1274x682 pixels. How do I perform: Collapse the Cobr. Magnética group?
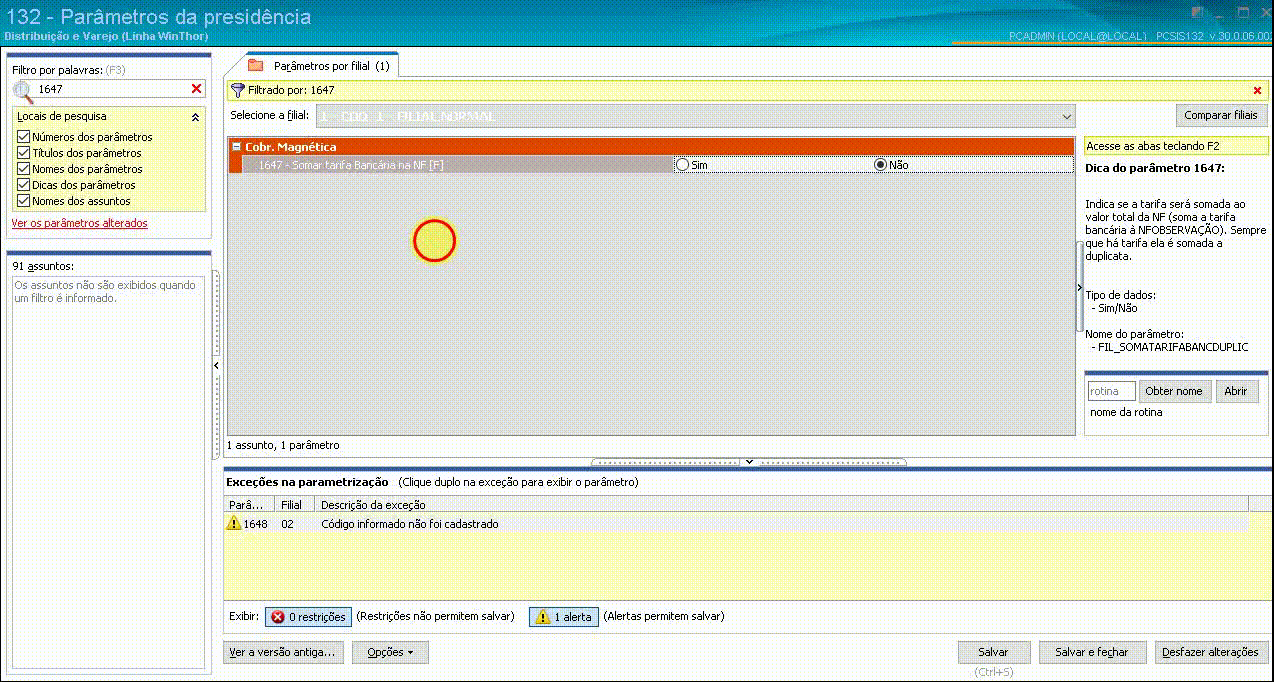tap(236, 147)
